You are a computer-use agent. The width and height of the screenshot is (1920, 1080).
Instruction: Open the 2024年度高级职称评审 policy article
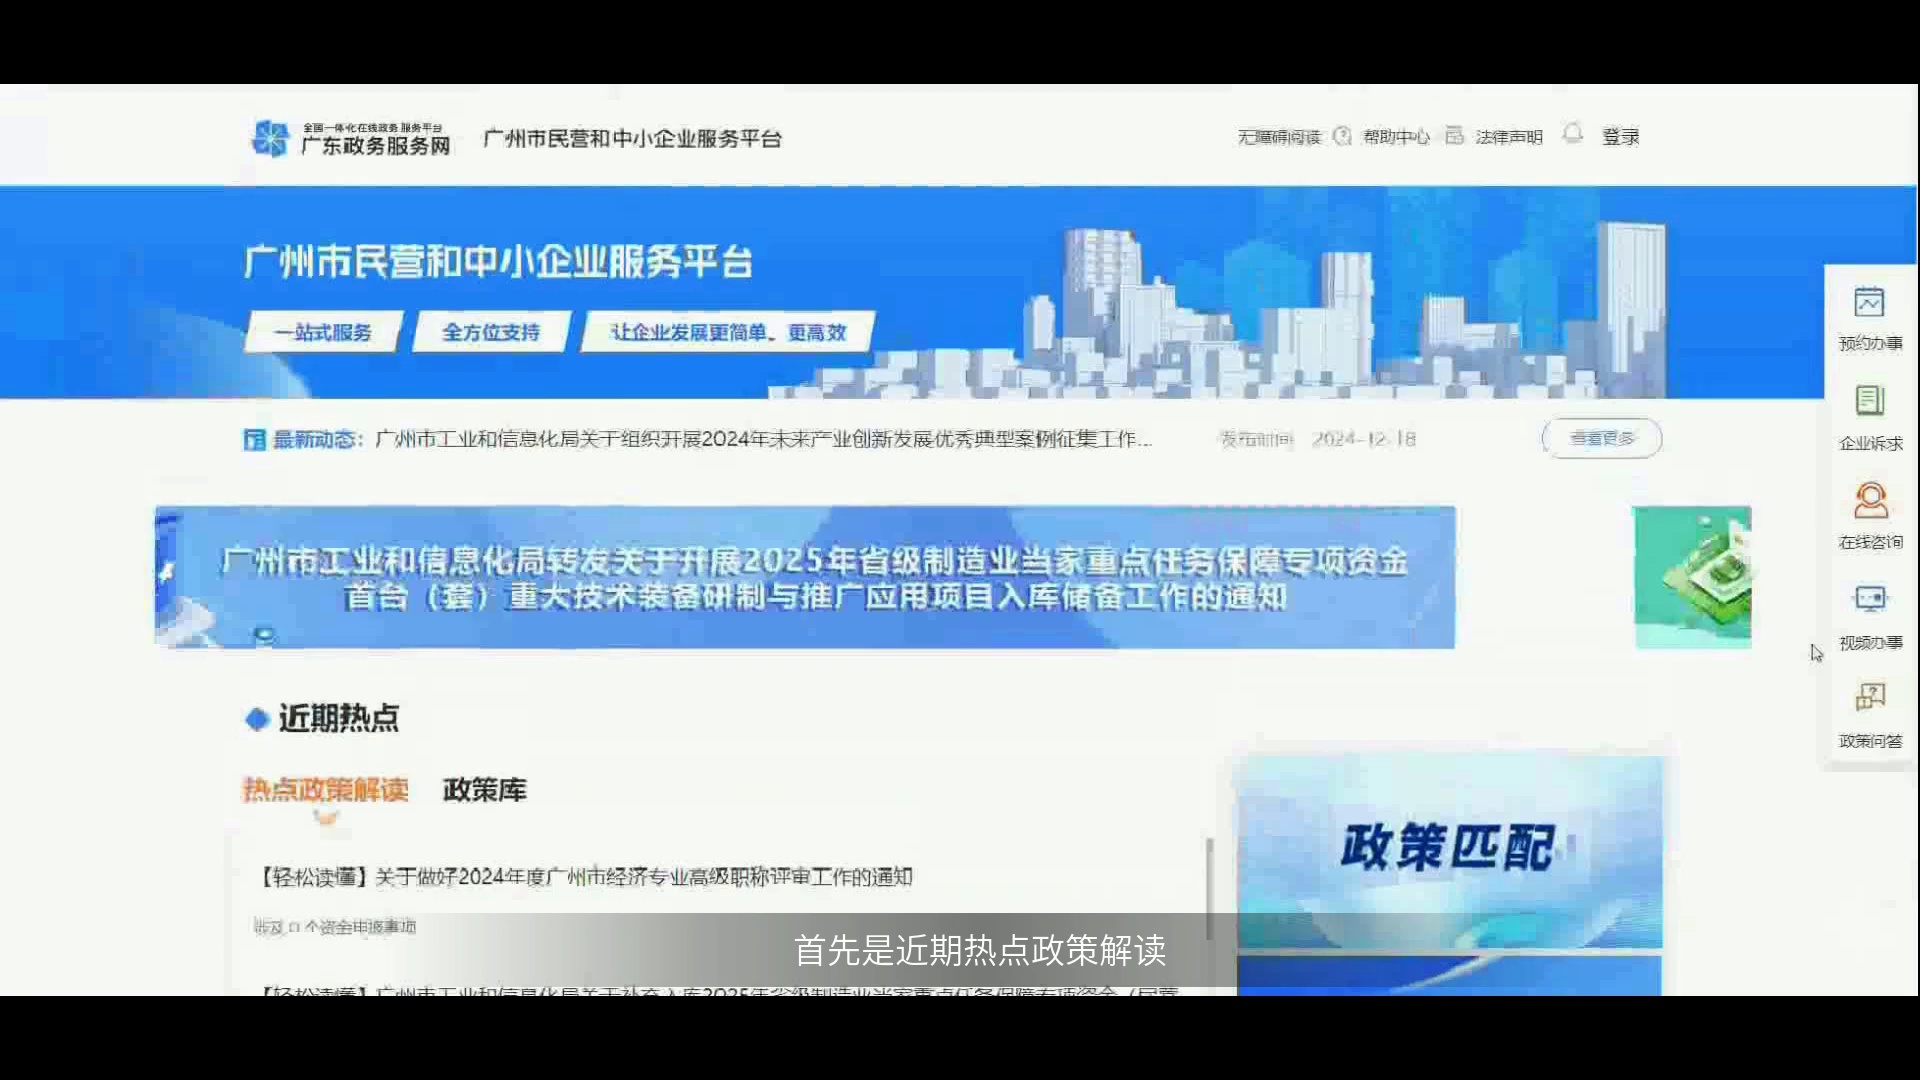click(586, 877)
